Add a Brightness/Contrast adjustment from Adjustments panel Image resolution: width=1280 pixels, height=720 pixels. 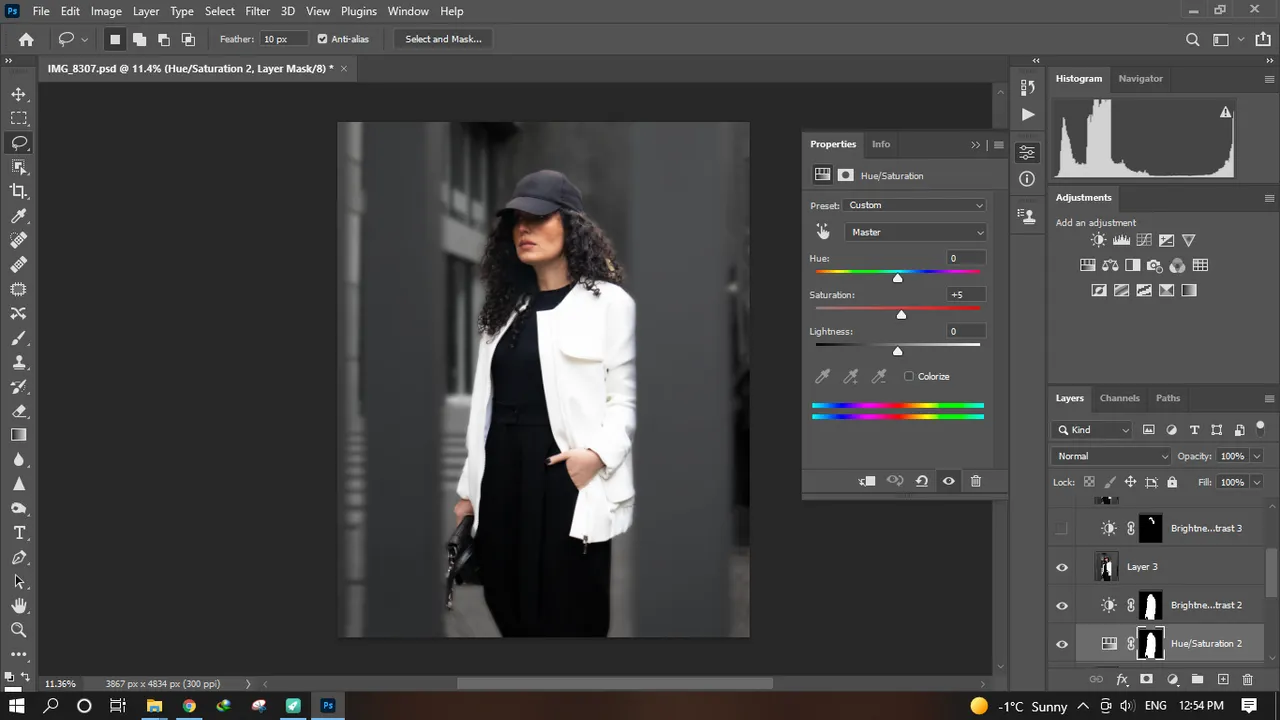(x=1099, y=240)
